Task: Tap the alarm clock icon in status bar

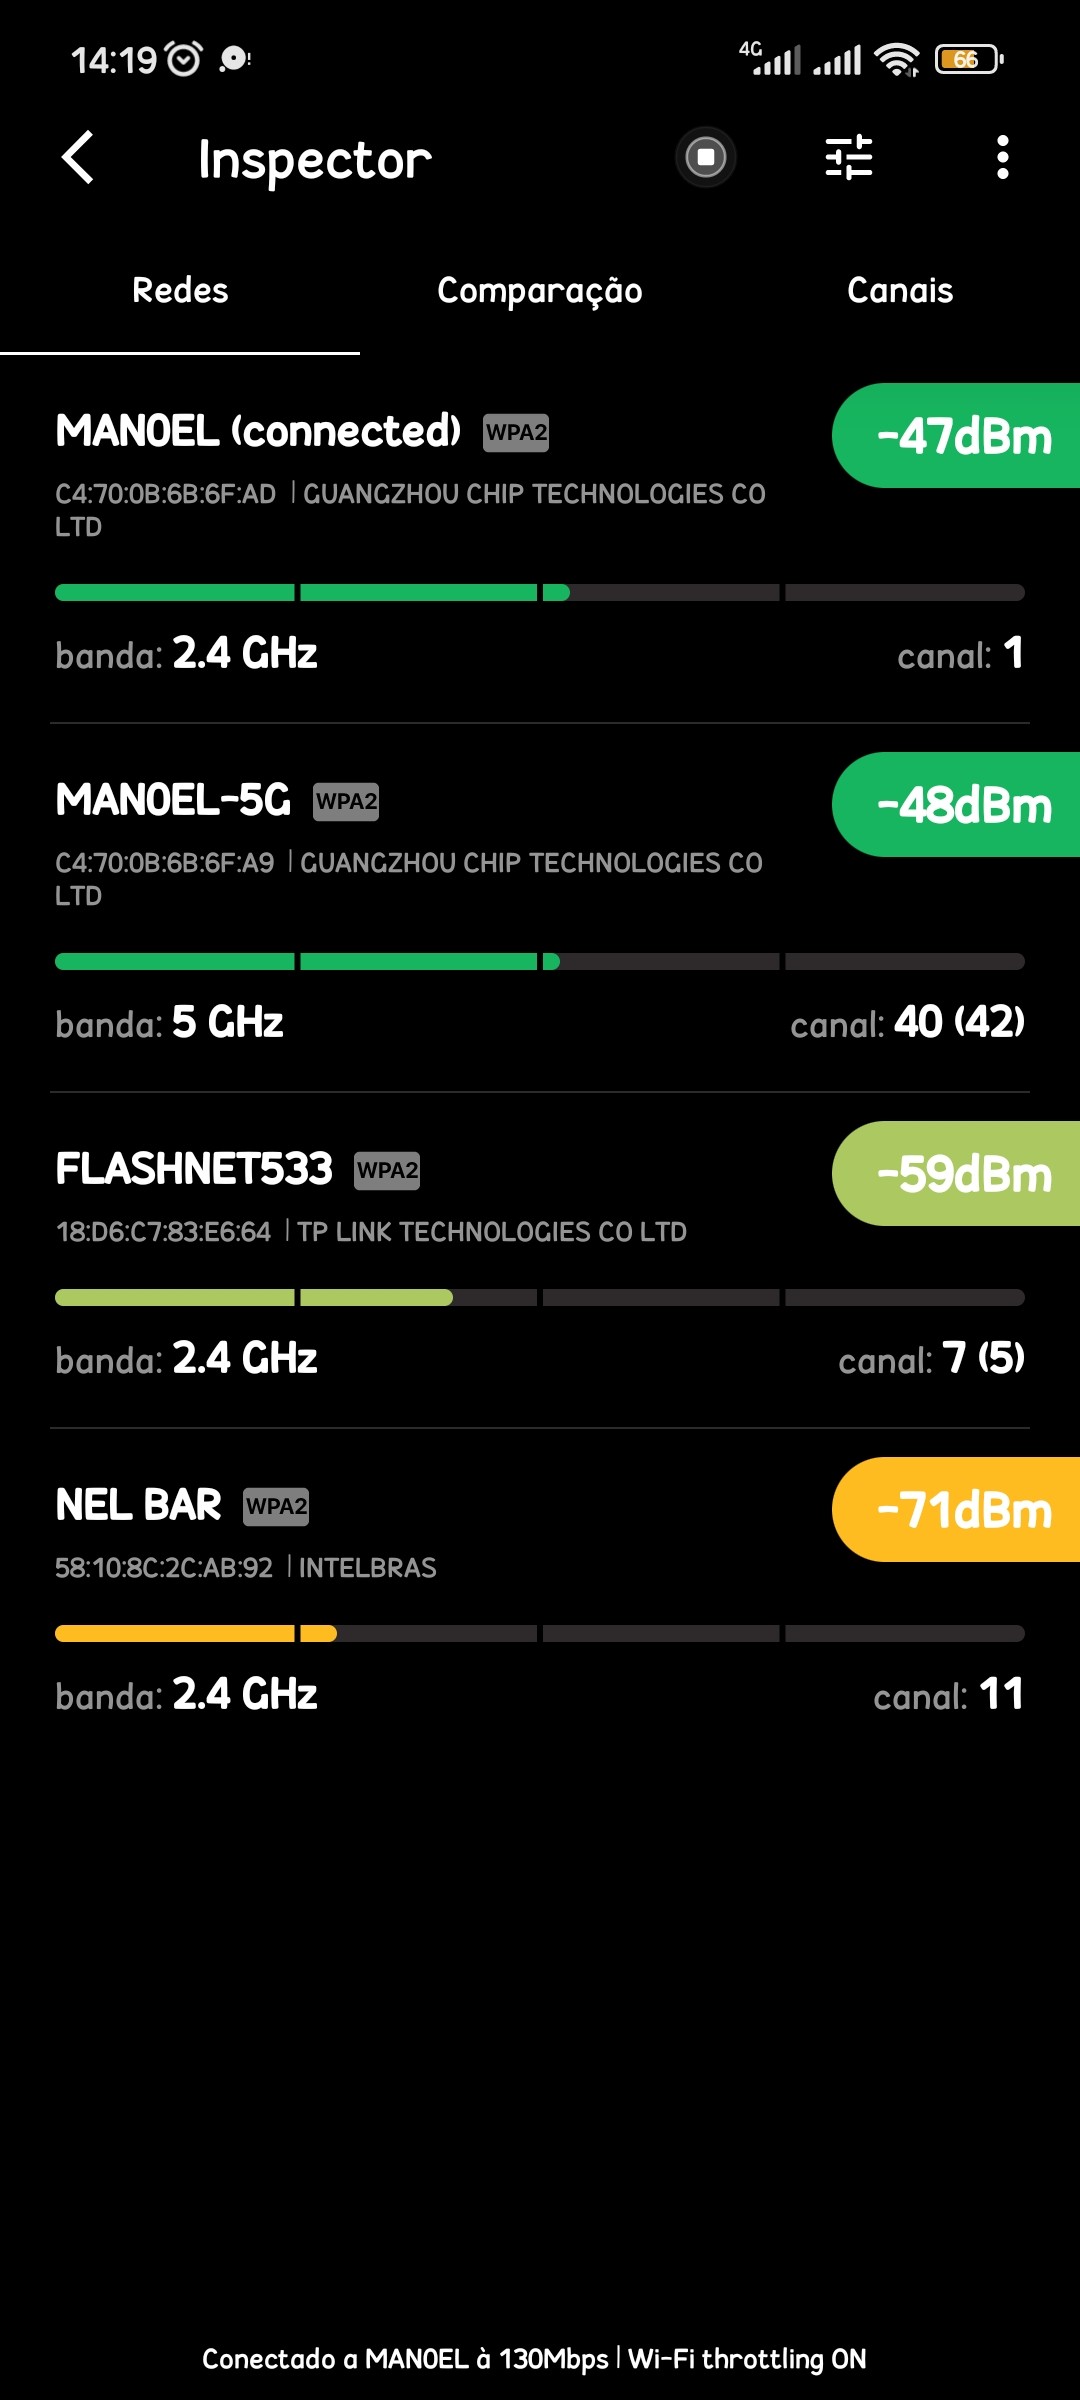Action: [x=184, y=60]
